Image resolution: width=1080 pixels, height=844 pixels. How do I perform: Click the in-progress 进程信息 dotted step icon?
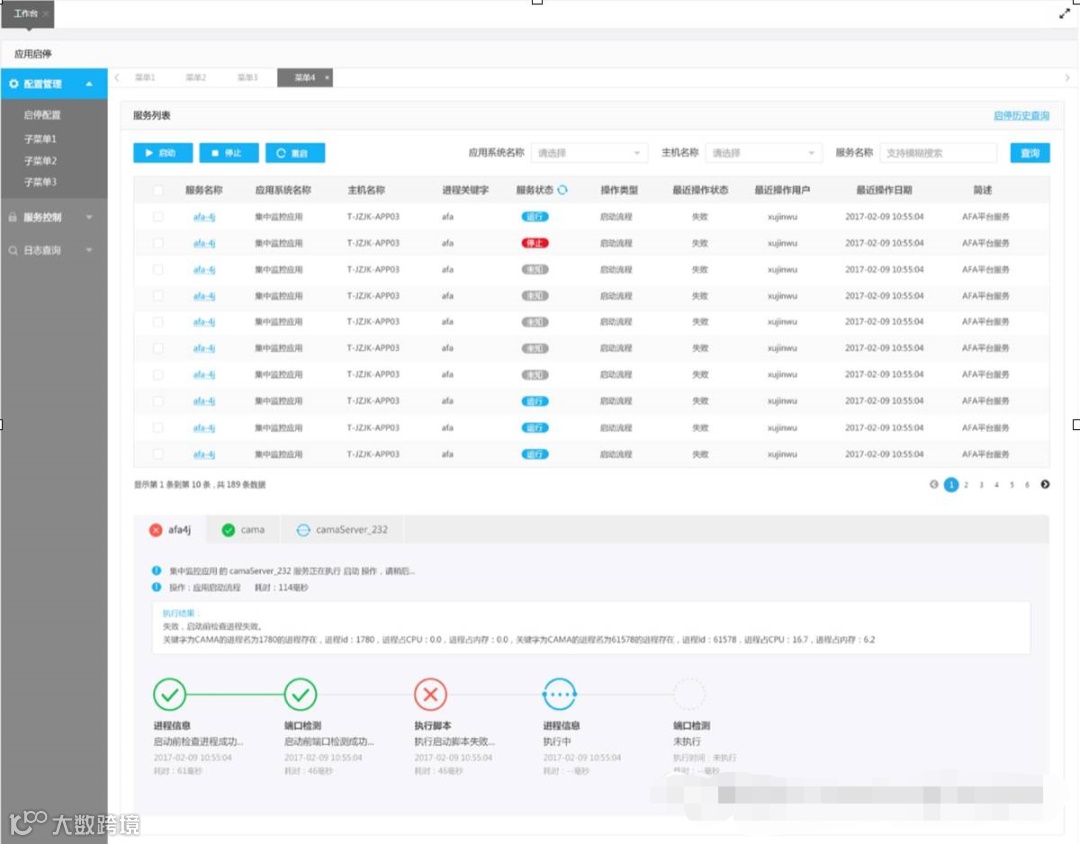(559, 694)
